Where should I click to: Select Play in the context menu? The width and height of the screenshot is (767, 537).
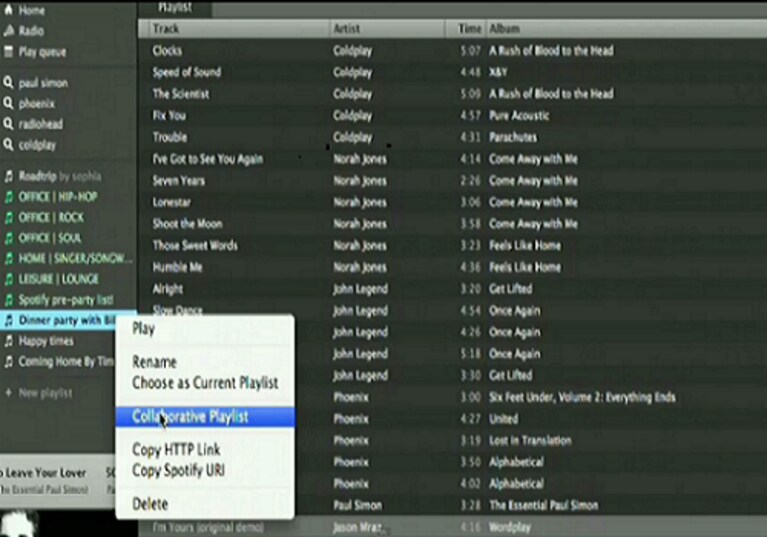point(205,329)
